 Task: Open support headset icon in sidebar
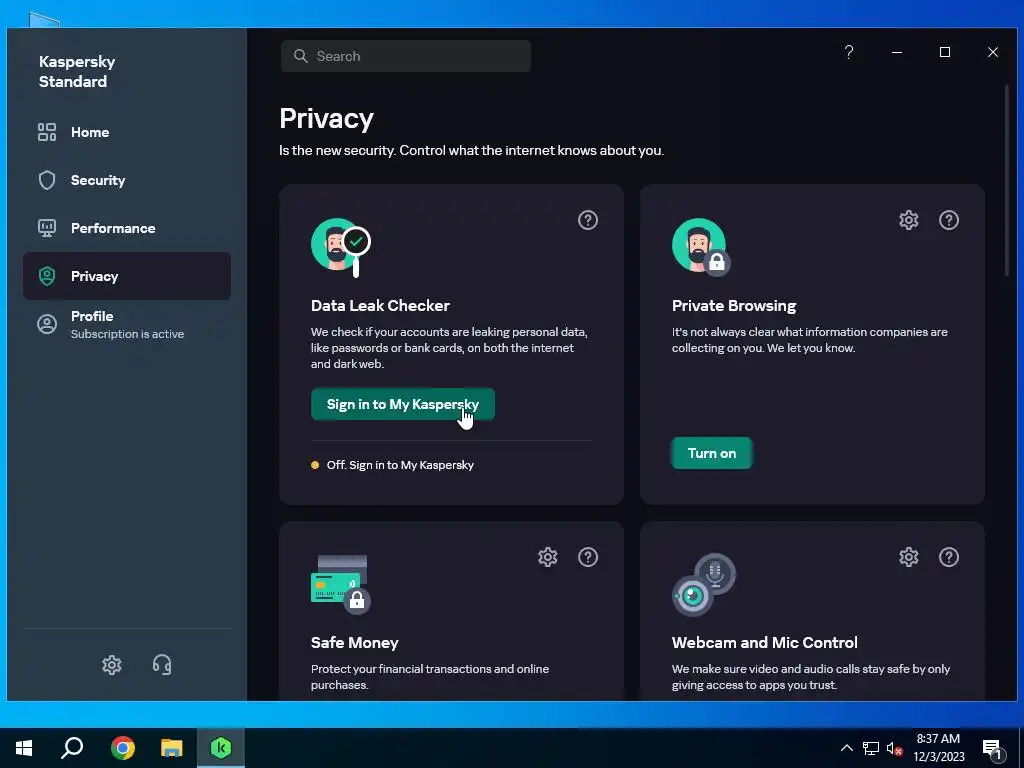pos(162,665)
